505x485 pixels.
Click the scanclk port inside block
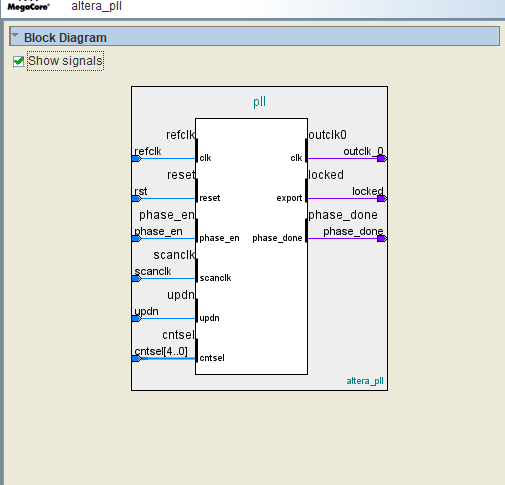coord(215,278)
